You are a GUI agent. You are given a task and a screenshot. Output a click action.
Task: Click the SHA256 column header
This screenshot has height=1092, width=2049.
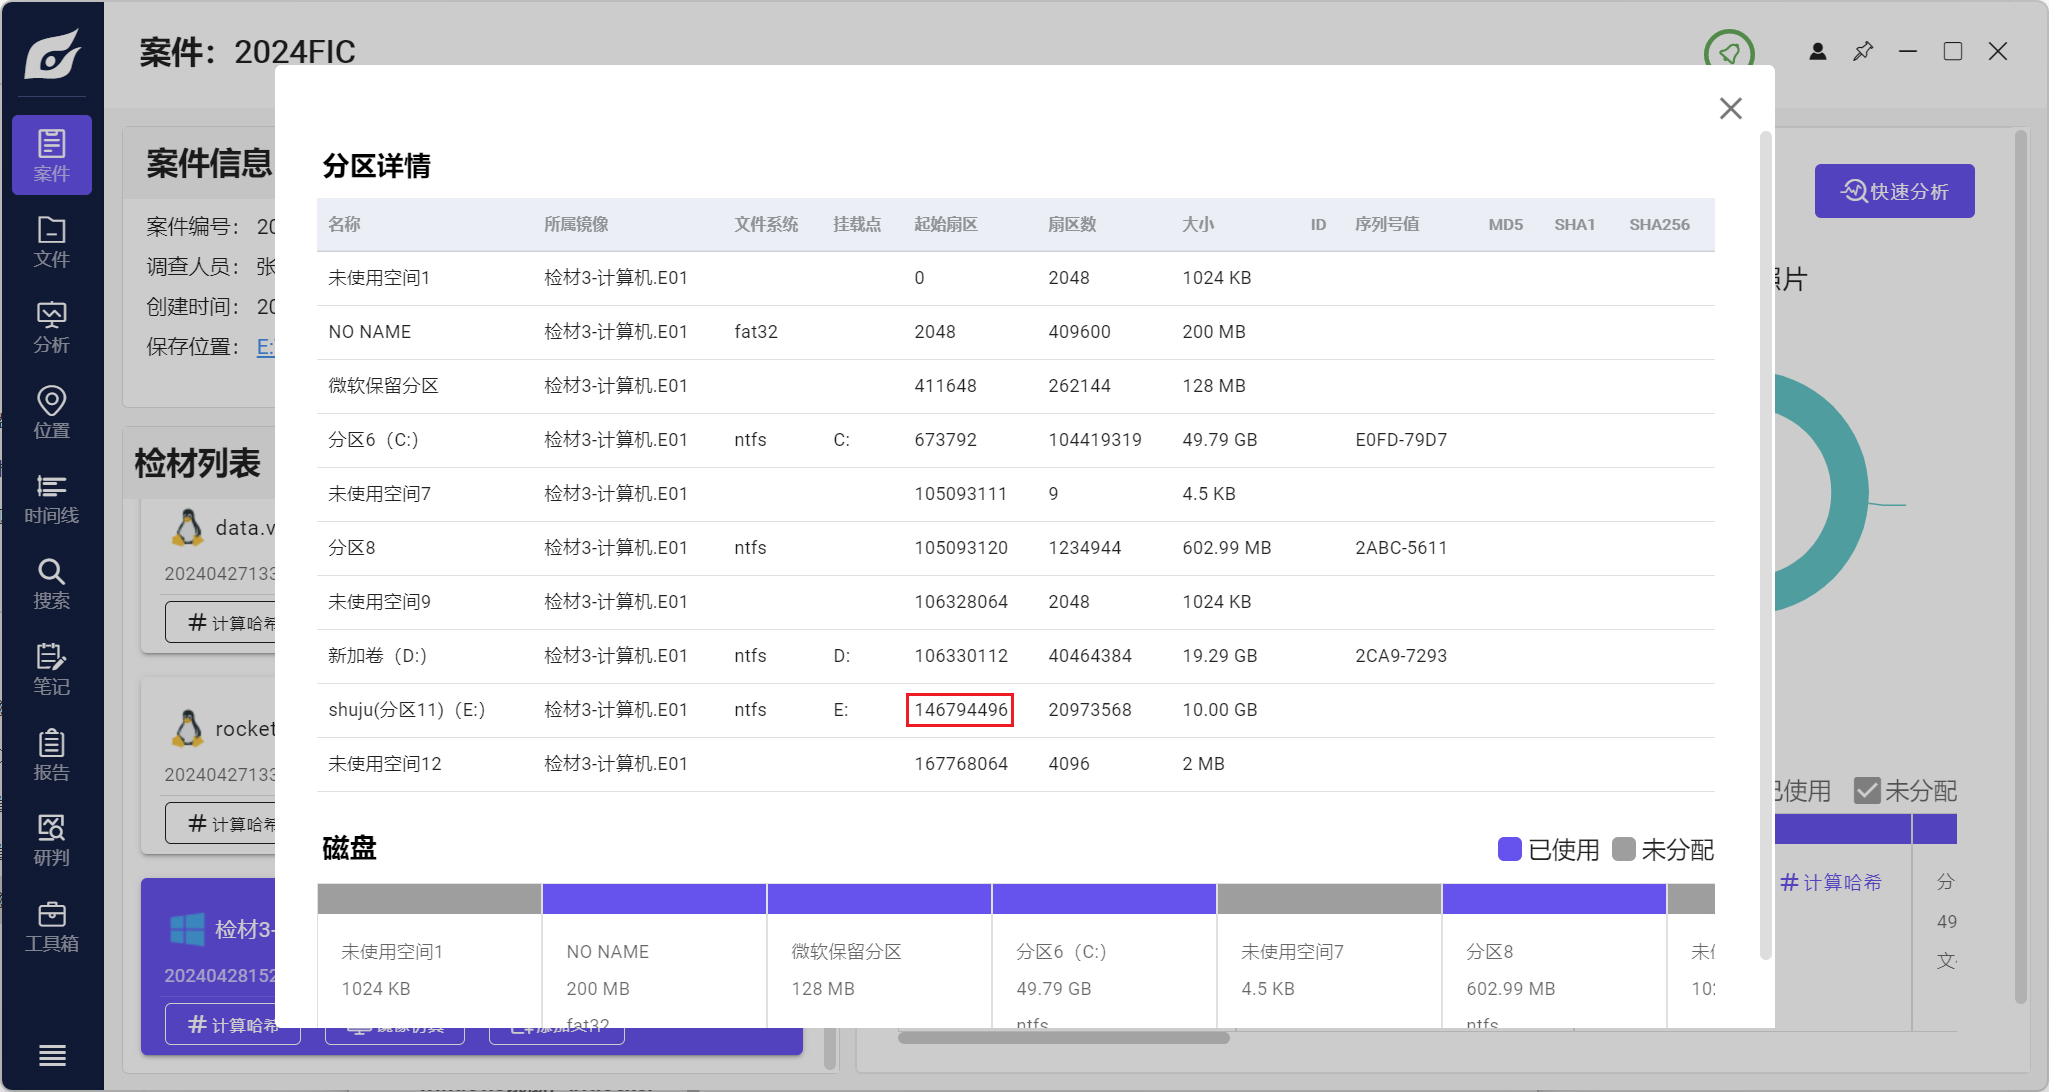(1659, 224)
